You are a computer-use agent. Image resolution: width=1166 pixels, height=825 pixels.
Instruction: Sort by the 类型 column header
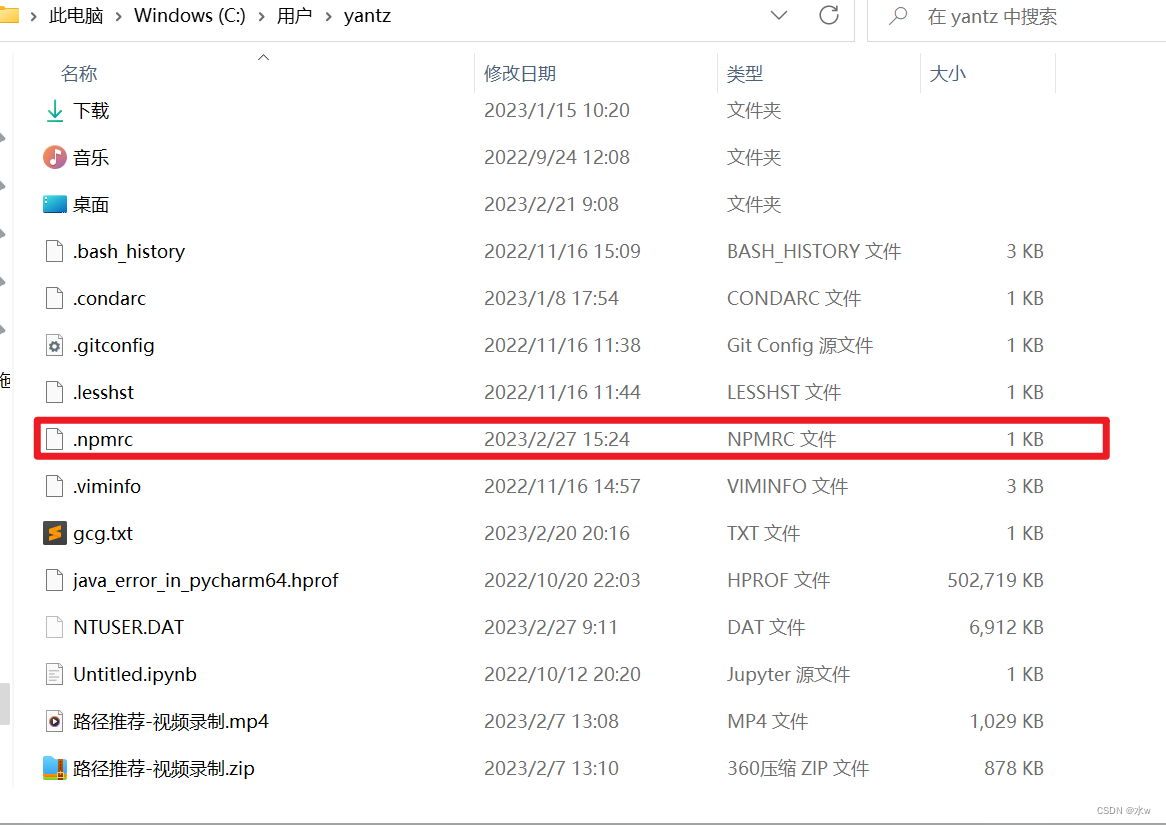point(744,74)
